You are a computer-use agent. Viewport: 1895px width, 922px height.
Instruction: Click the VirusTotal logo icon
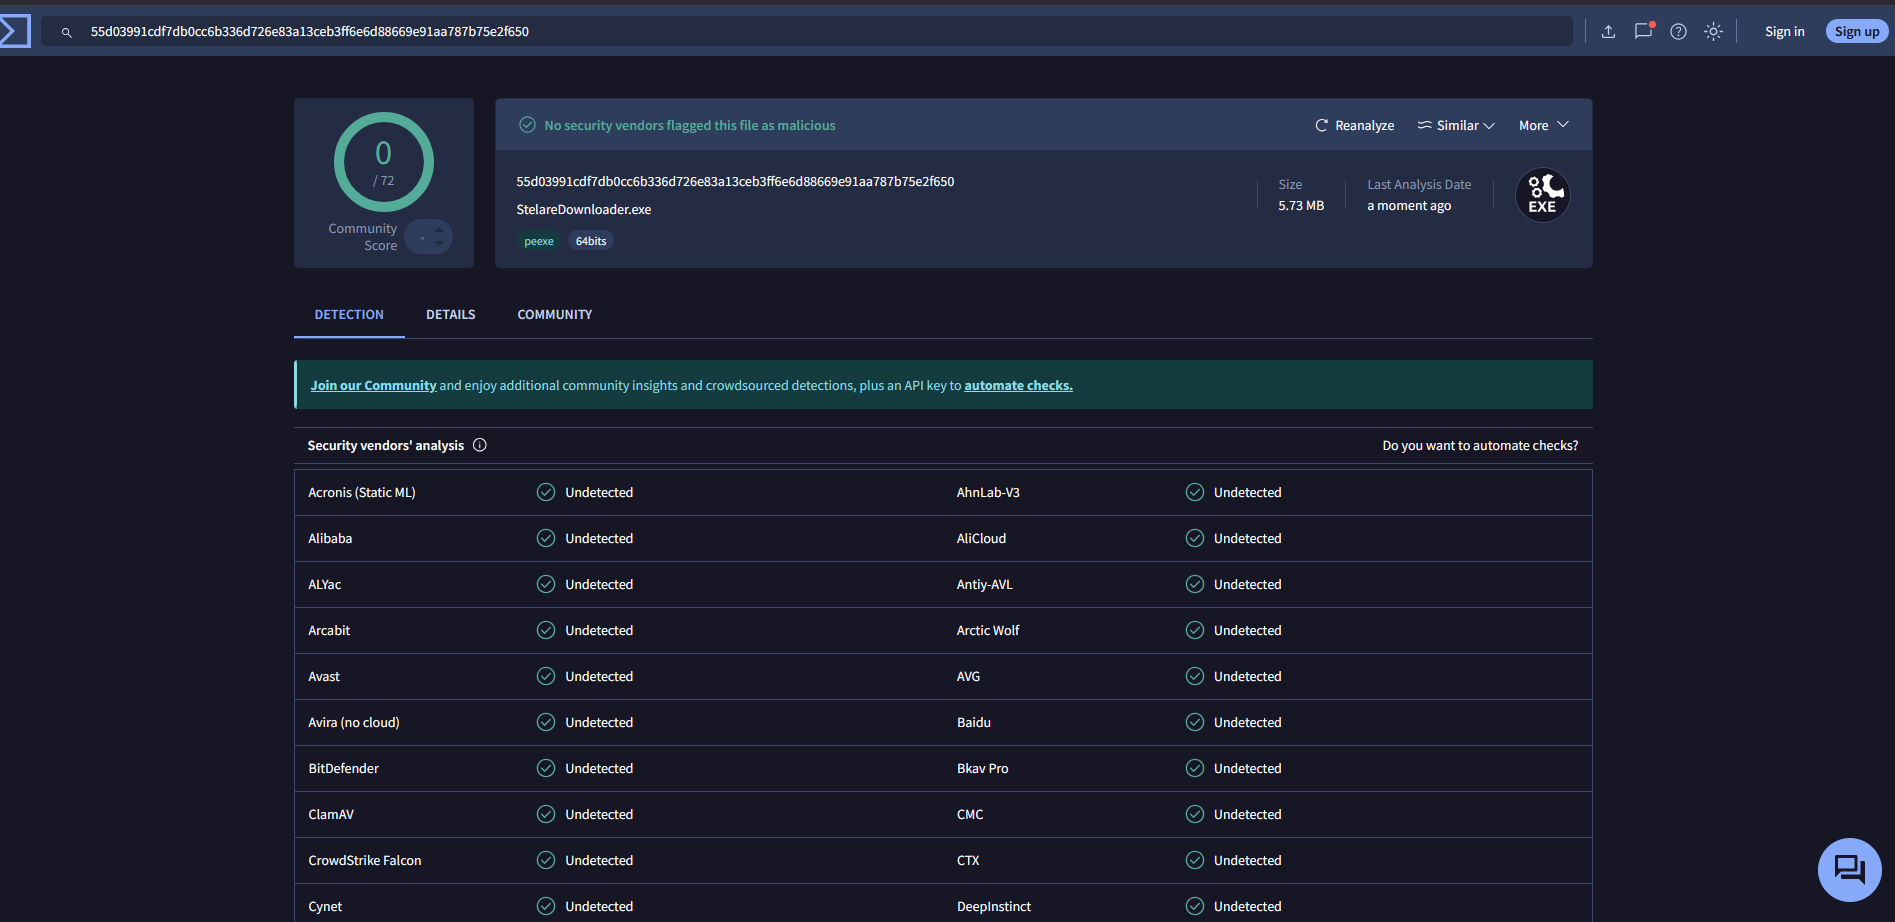pos(14,31)
